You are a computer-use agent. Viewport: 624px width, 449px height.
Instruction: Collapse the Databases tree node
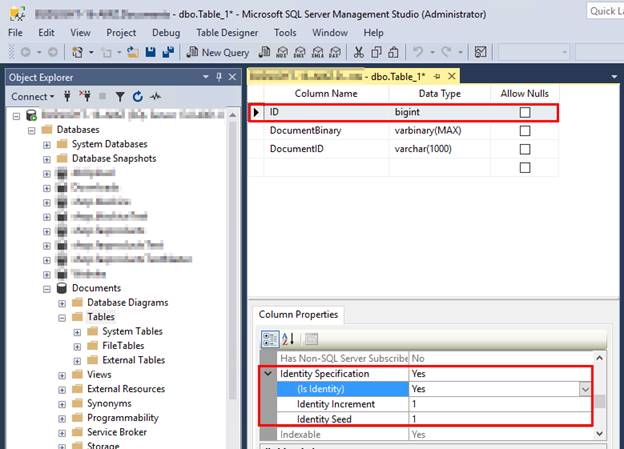[31, 130]
